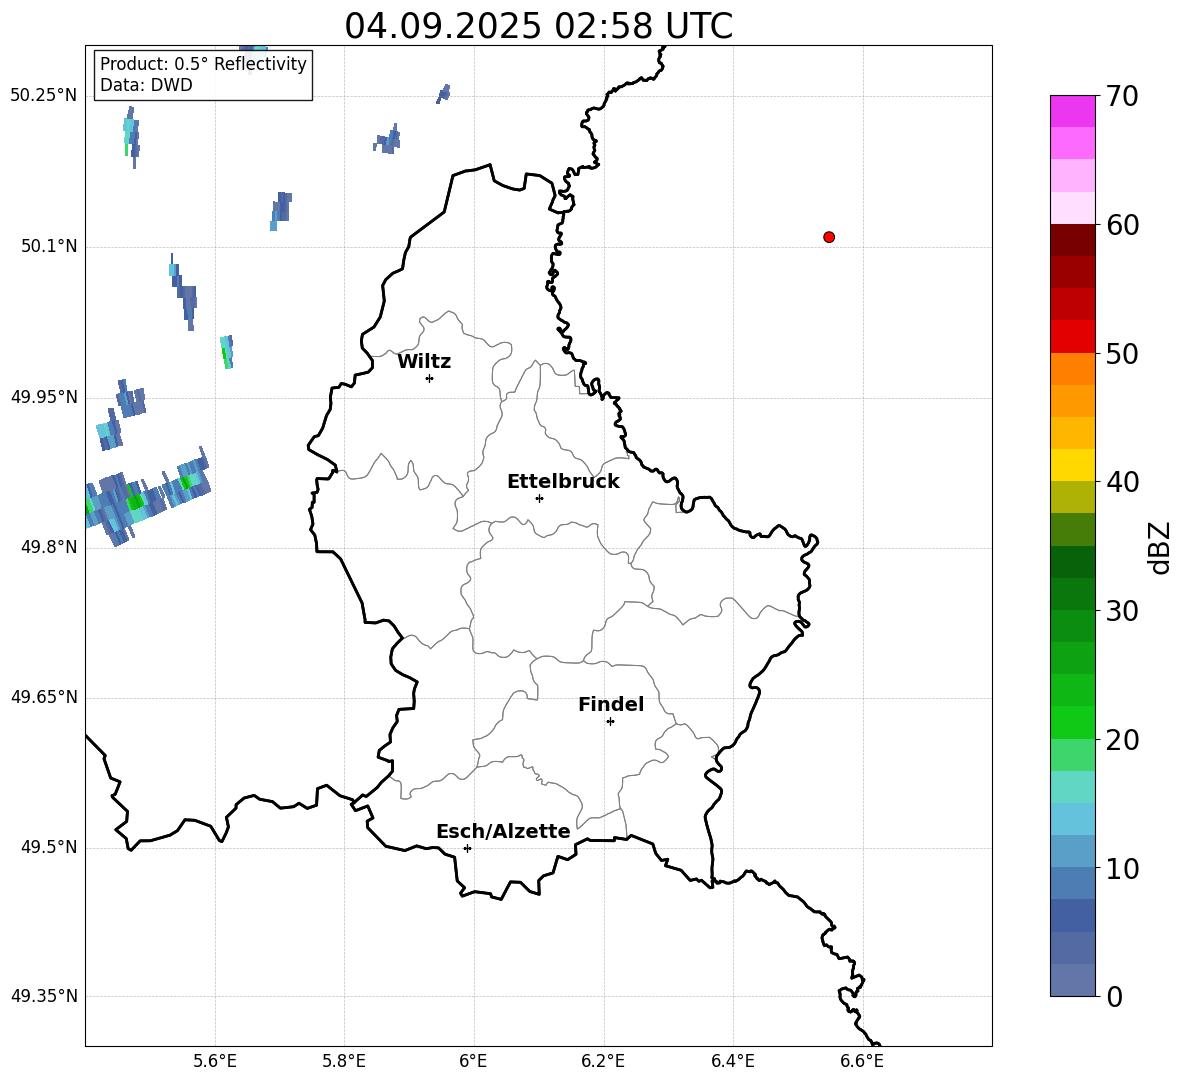Click the 50.1°N latitude label
The width and height of the screenshot is (1184, 1081).
click(49, 247)
